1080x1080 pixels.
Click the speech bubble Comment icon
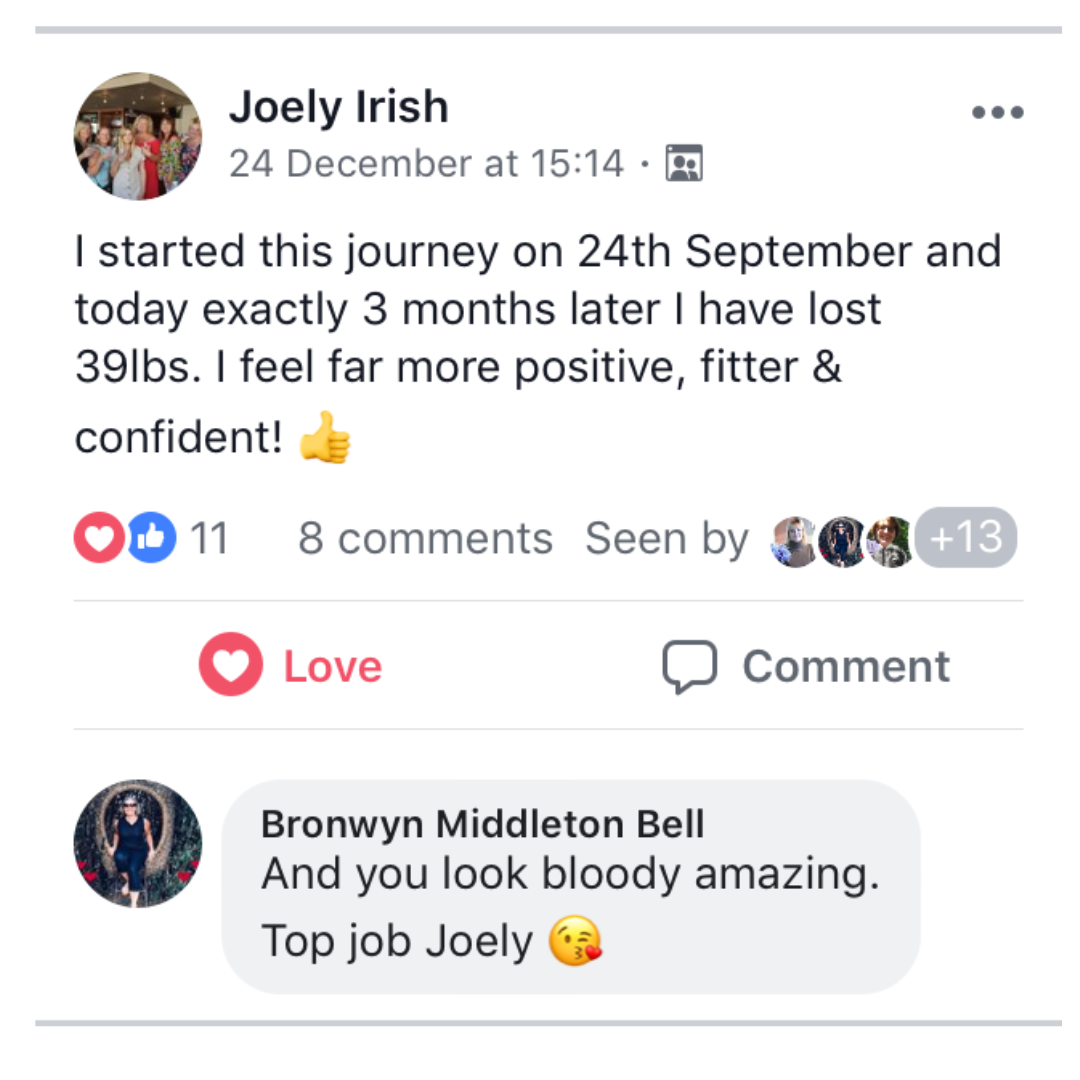pyautogui.click(x=690, y=666)
